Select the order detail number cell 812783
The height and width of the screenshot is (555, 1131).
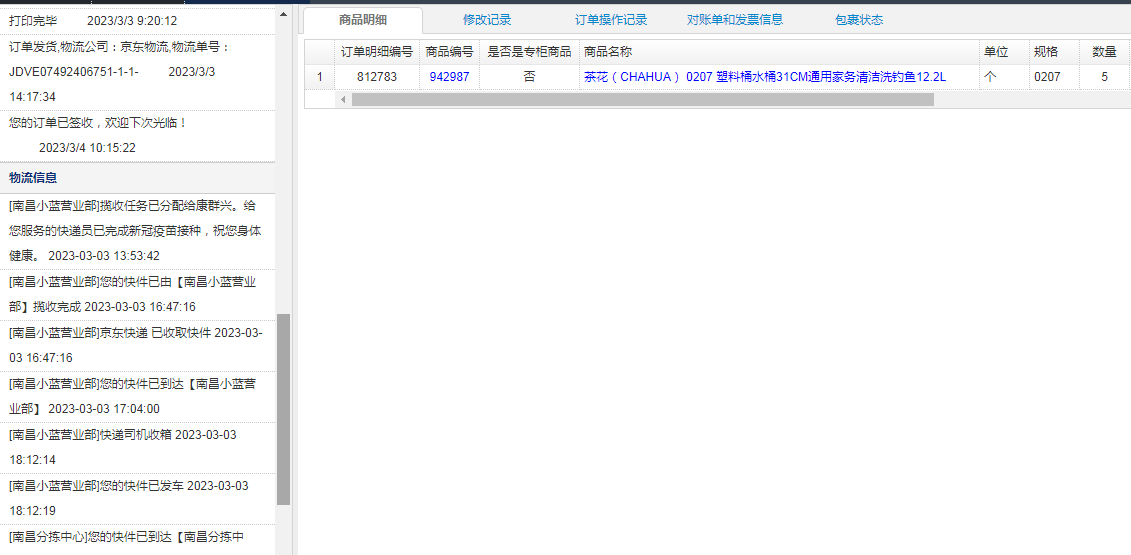coord(377,77)
